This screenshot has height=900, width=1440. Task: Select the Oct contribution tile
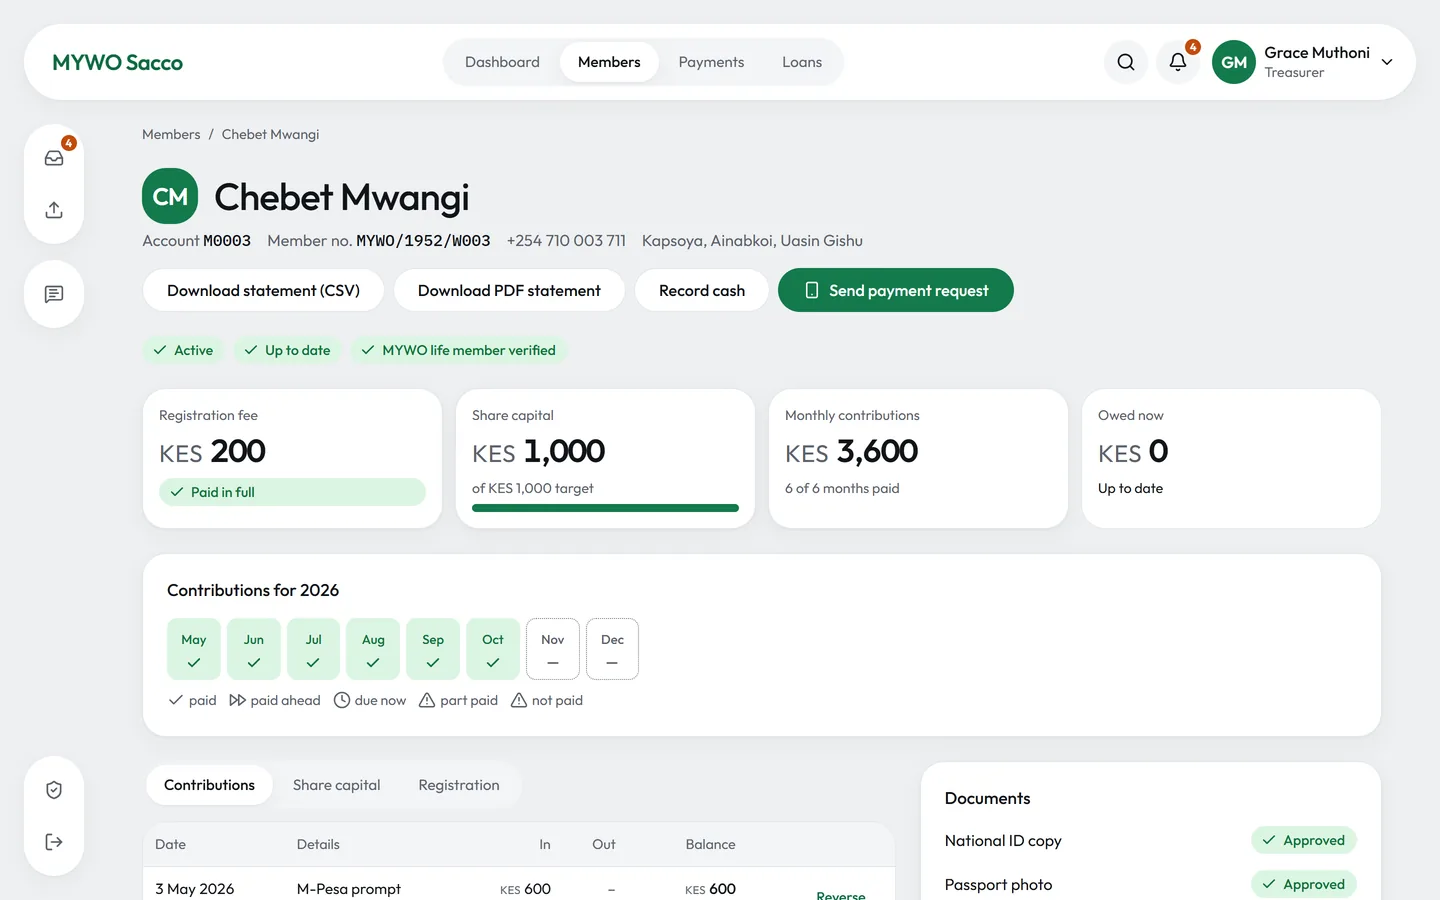tap(493, 649)
